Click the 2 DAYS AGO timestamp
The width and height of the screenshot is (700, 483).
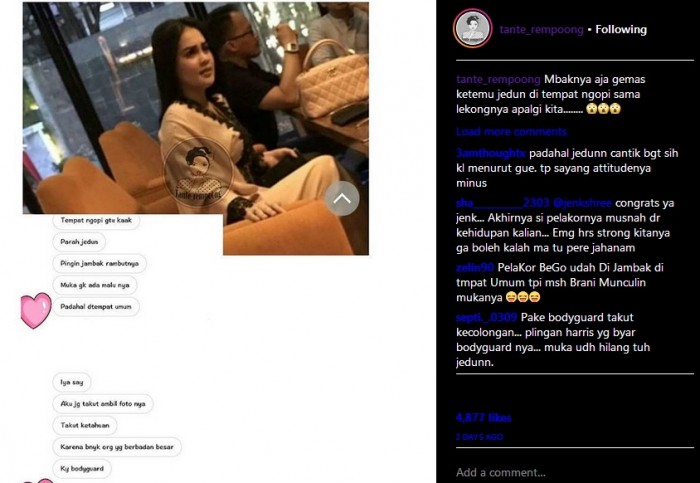479,437
